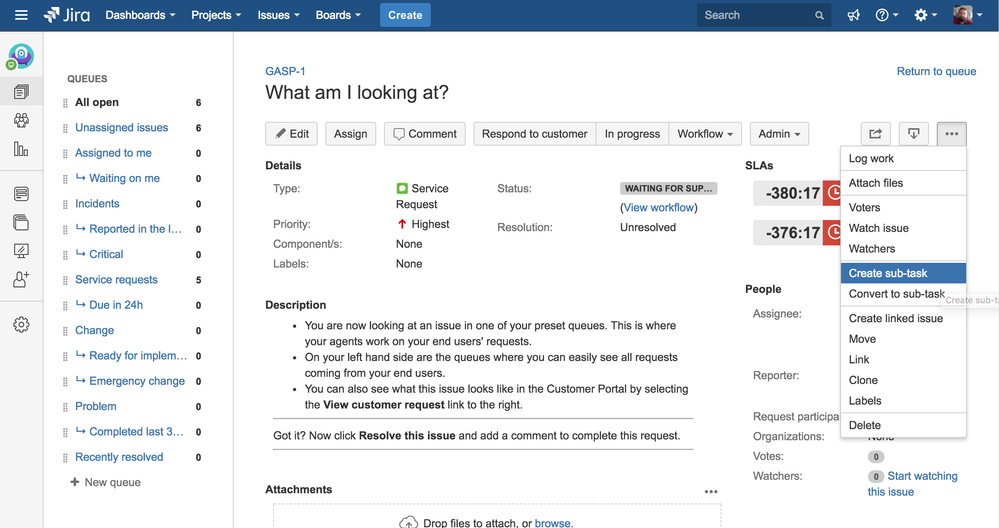The image size is (999, 528).
Task: Click the fourth sidebar list icon
Action: (x=21, y=194)
